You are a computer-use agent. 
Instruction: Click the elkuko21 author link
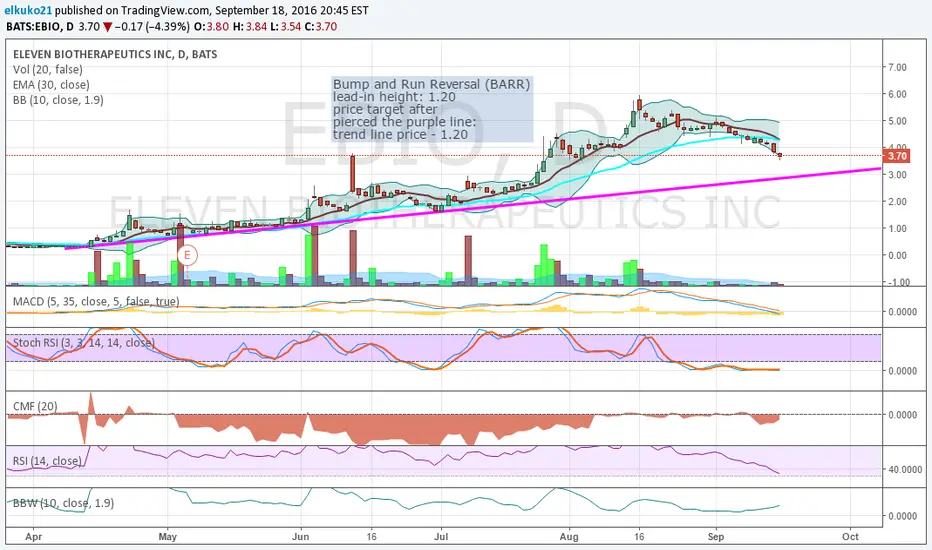click(29, 10)
